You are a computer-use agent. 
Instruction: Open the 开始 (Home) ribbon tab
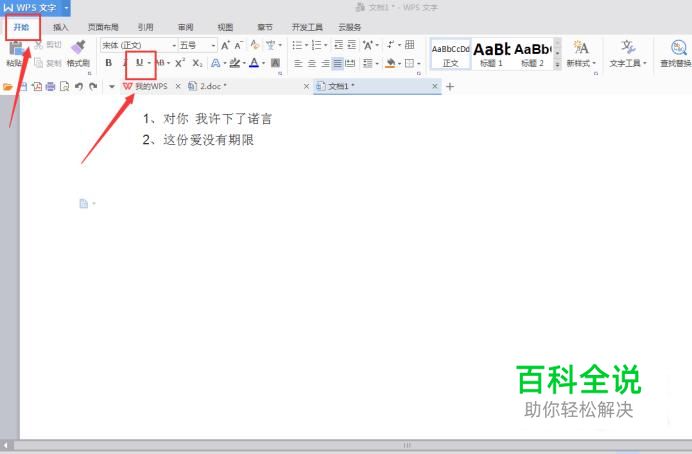[x=21, y=27]
